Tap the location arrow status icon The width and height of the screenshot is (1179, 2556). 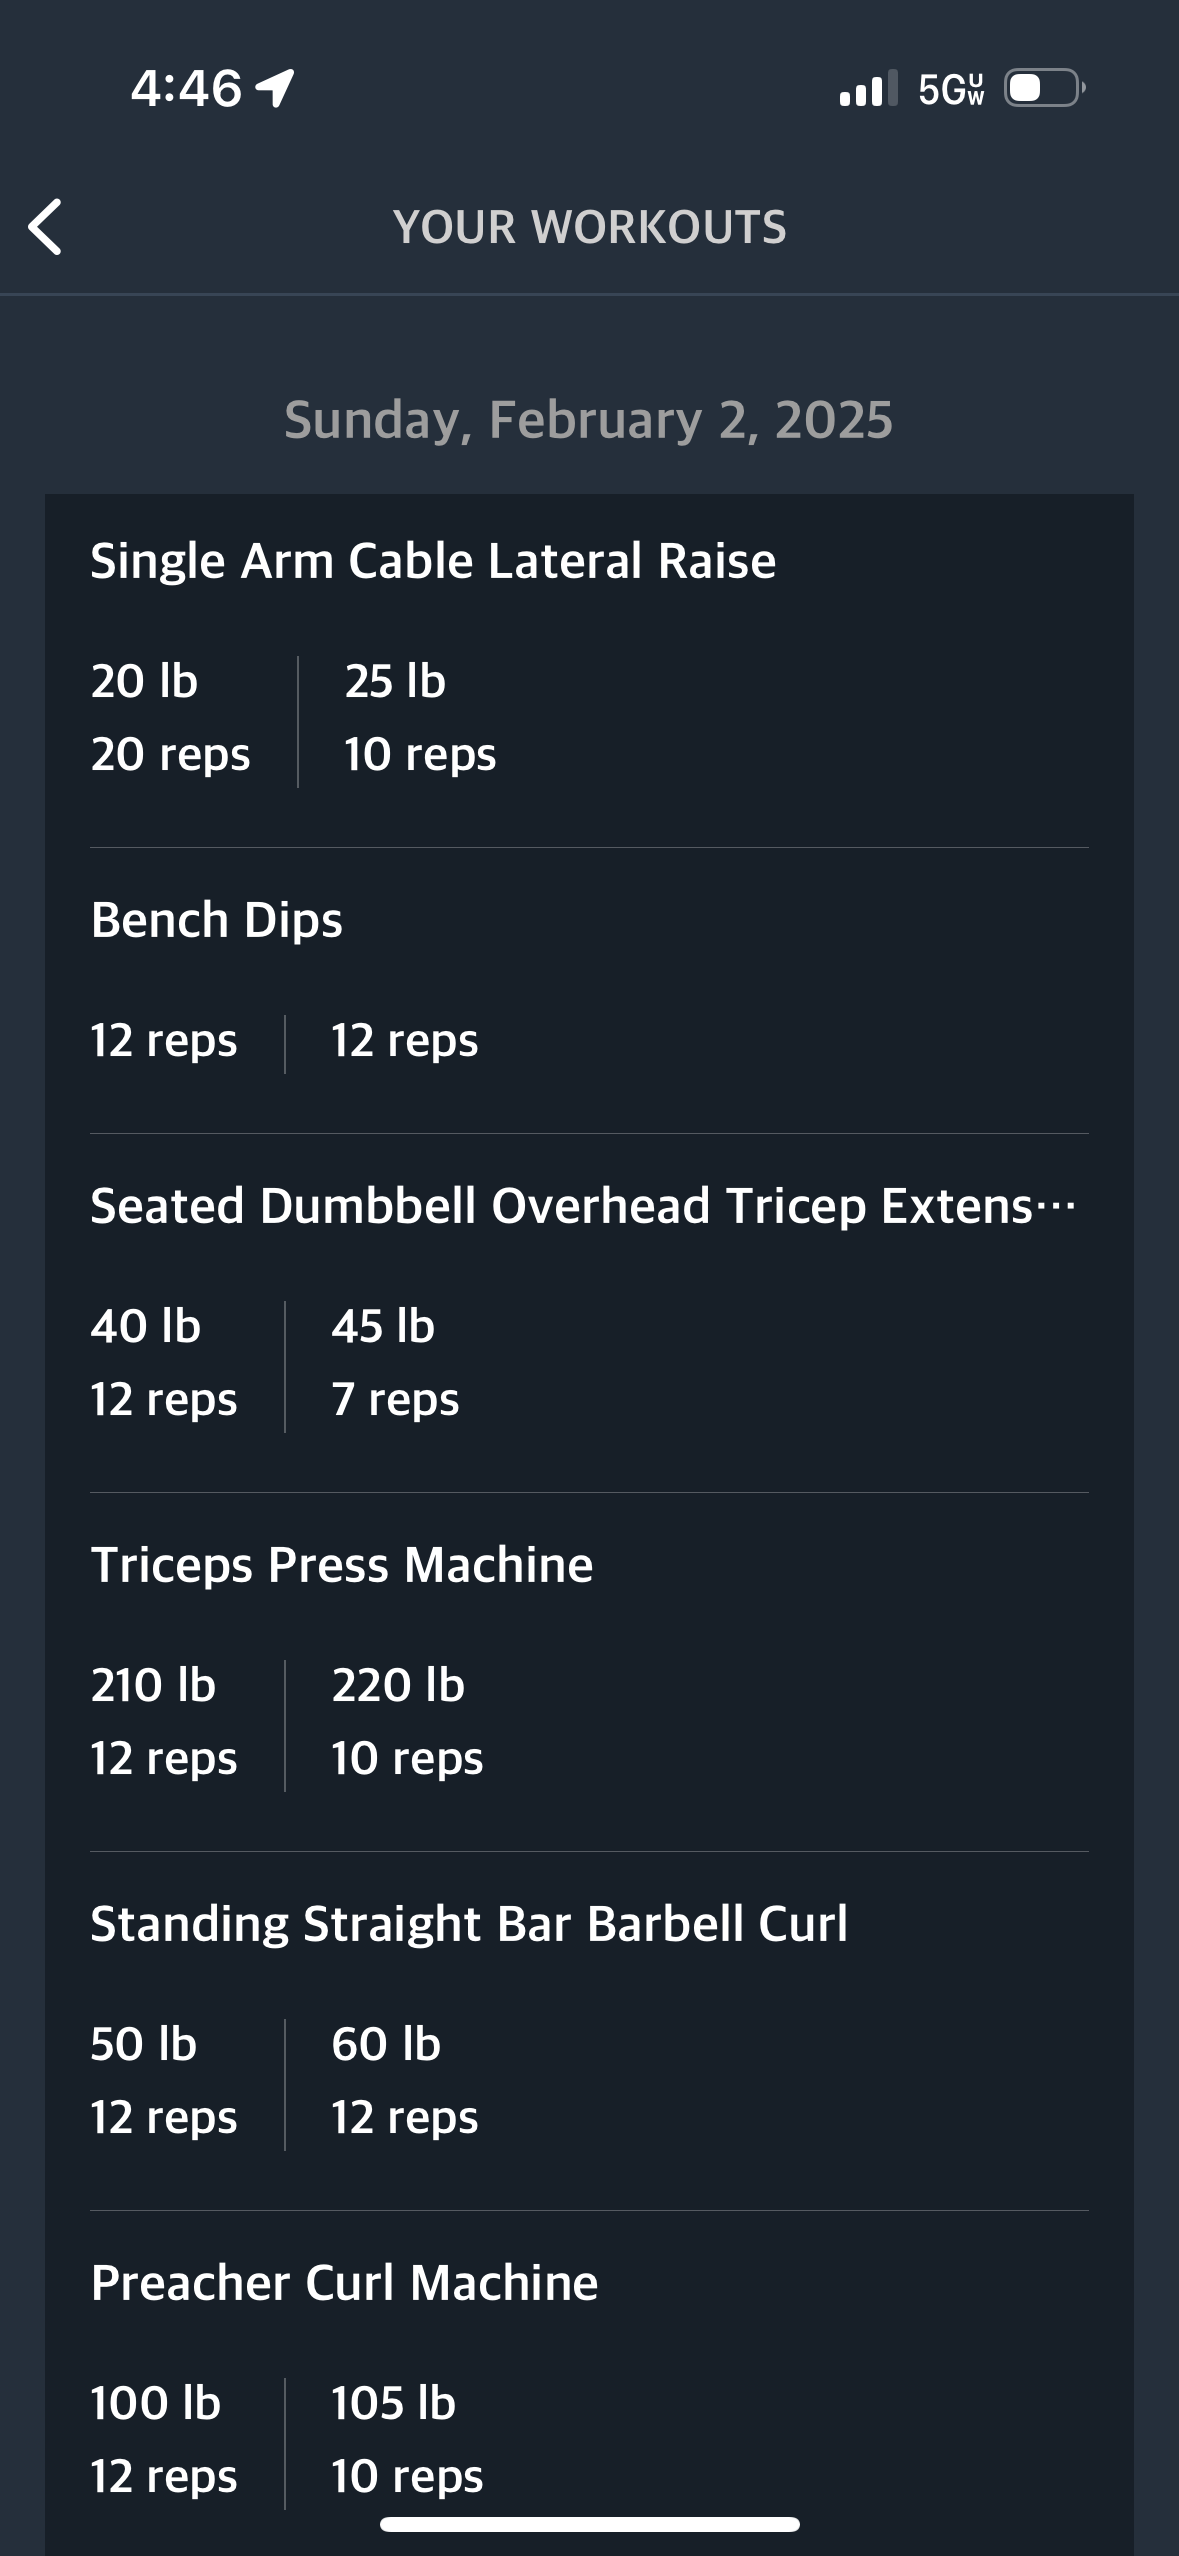click(x=274, y=88)
